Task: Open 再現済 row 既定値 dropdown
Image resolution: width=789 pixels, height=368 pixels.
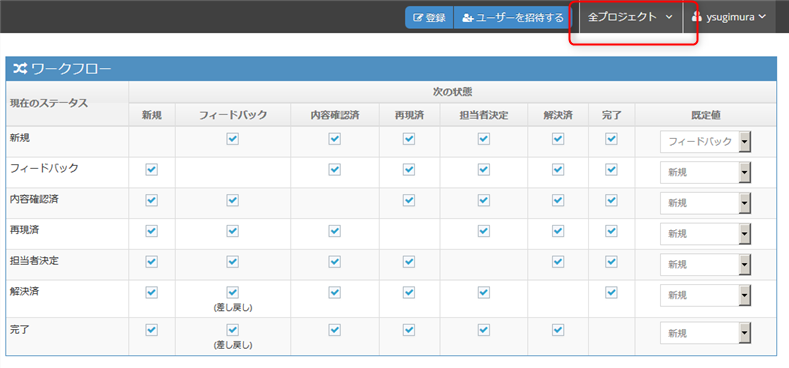Action: [x=705, y=234]
